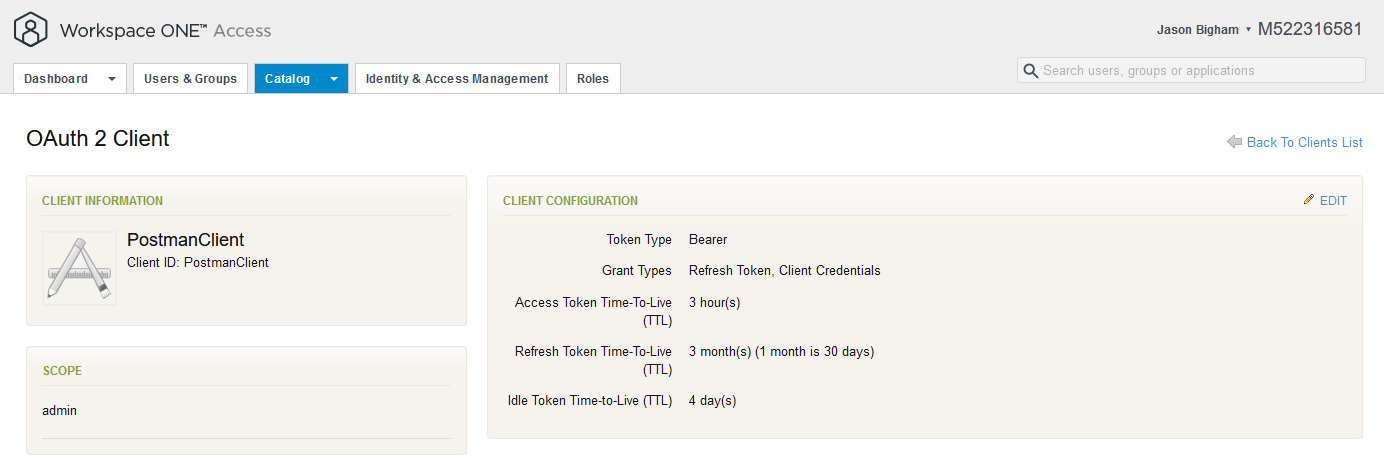Switch to the Users & Groups tab
This screenshot has width=1384, height=462.
[190, 79]
